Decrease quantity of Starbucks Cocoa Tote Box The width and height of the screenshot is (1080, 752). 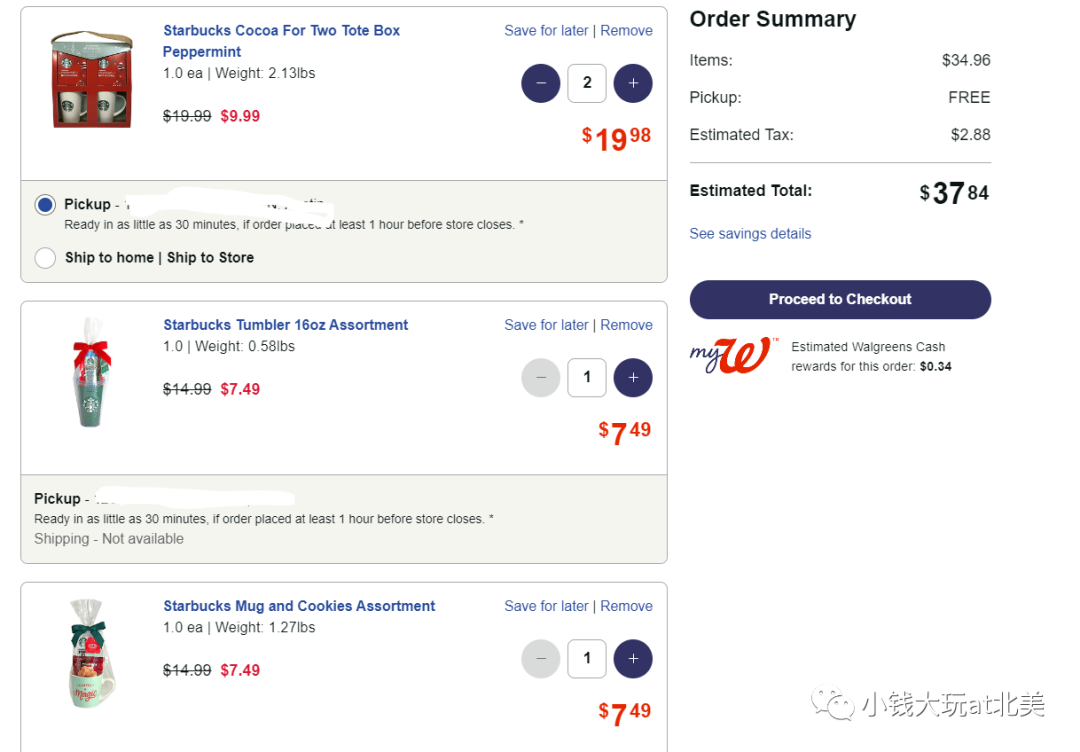click(x=541, y=83)
